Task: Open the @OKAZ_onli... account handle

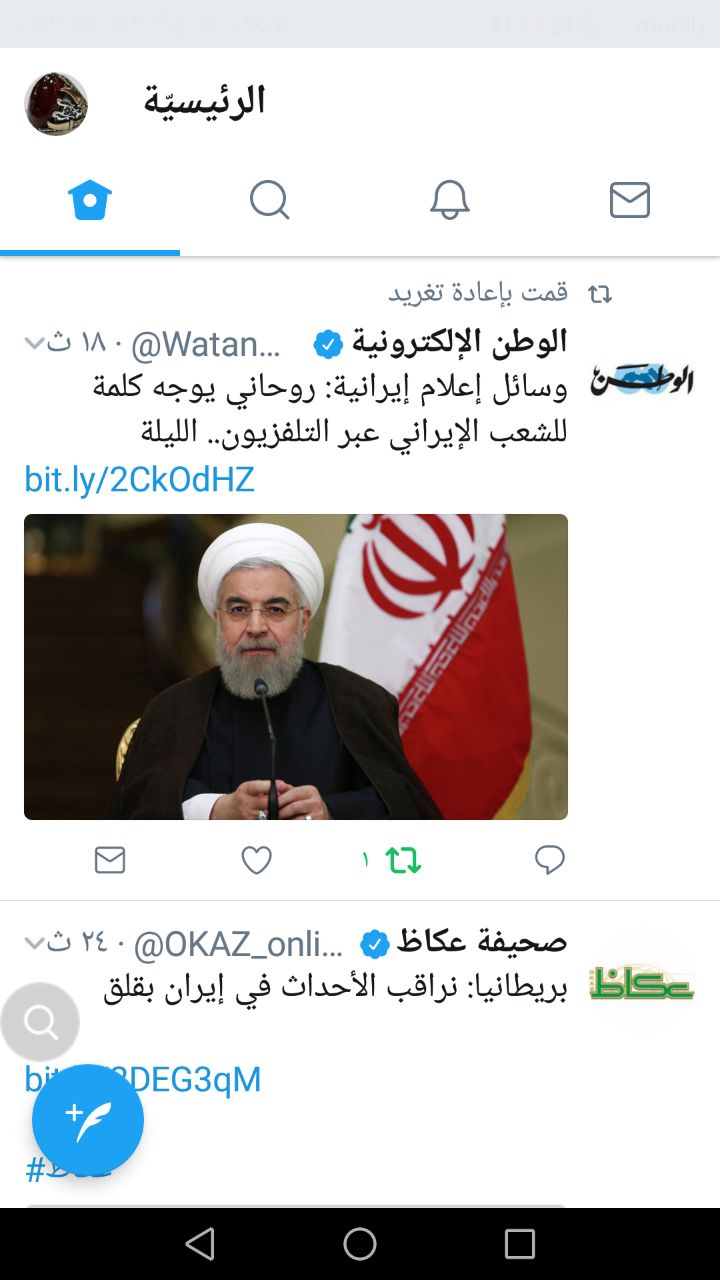Action: point(238,943)
